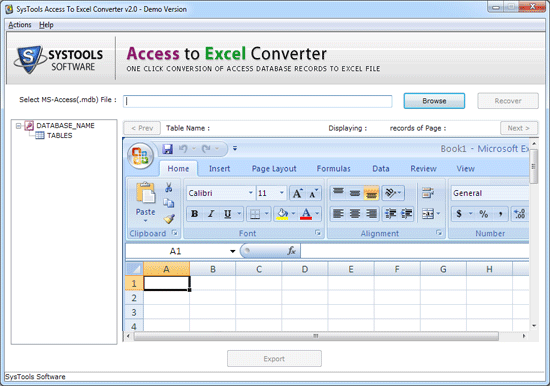550x386 pixels.
Task: Click the Accounting dollar format icon
Action: 459,214
